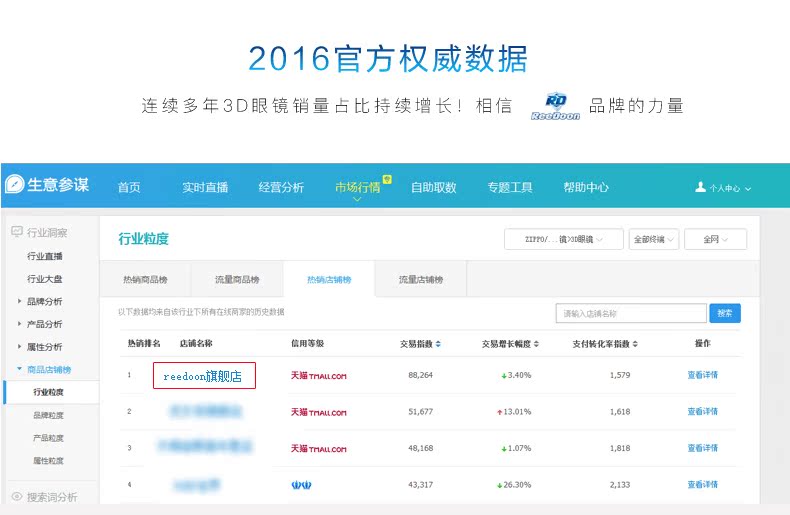The image size is (790, 515).
Task: Select 行业粒度 in the sidebar
Action: 48,392
